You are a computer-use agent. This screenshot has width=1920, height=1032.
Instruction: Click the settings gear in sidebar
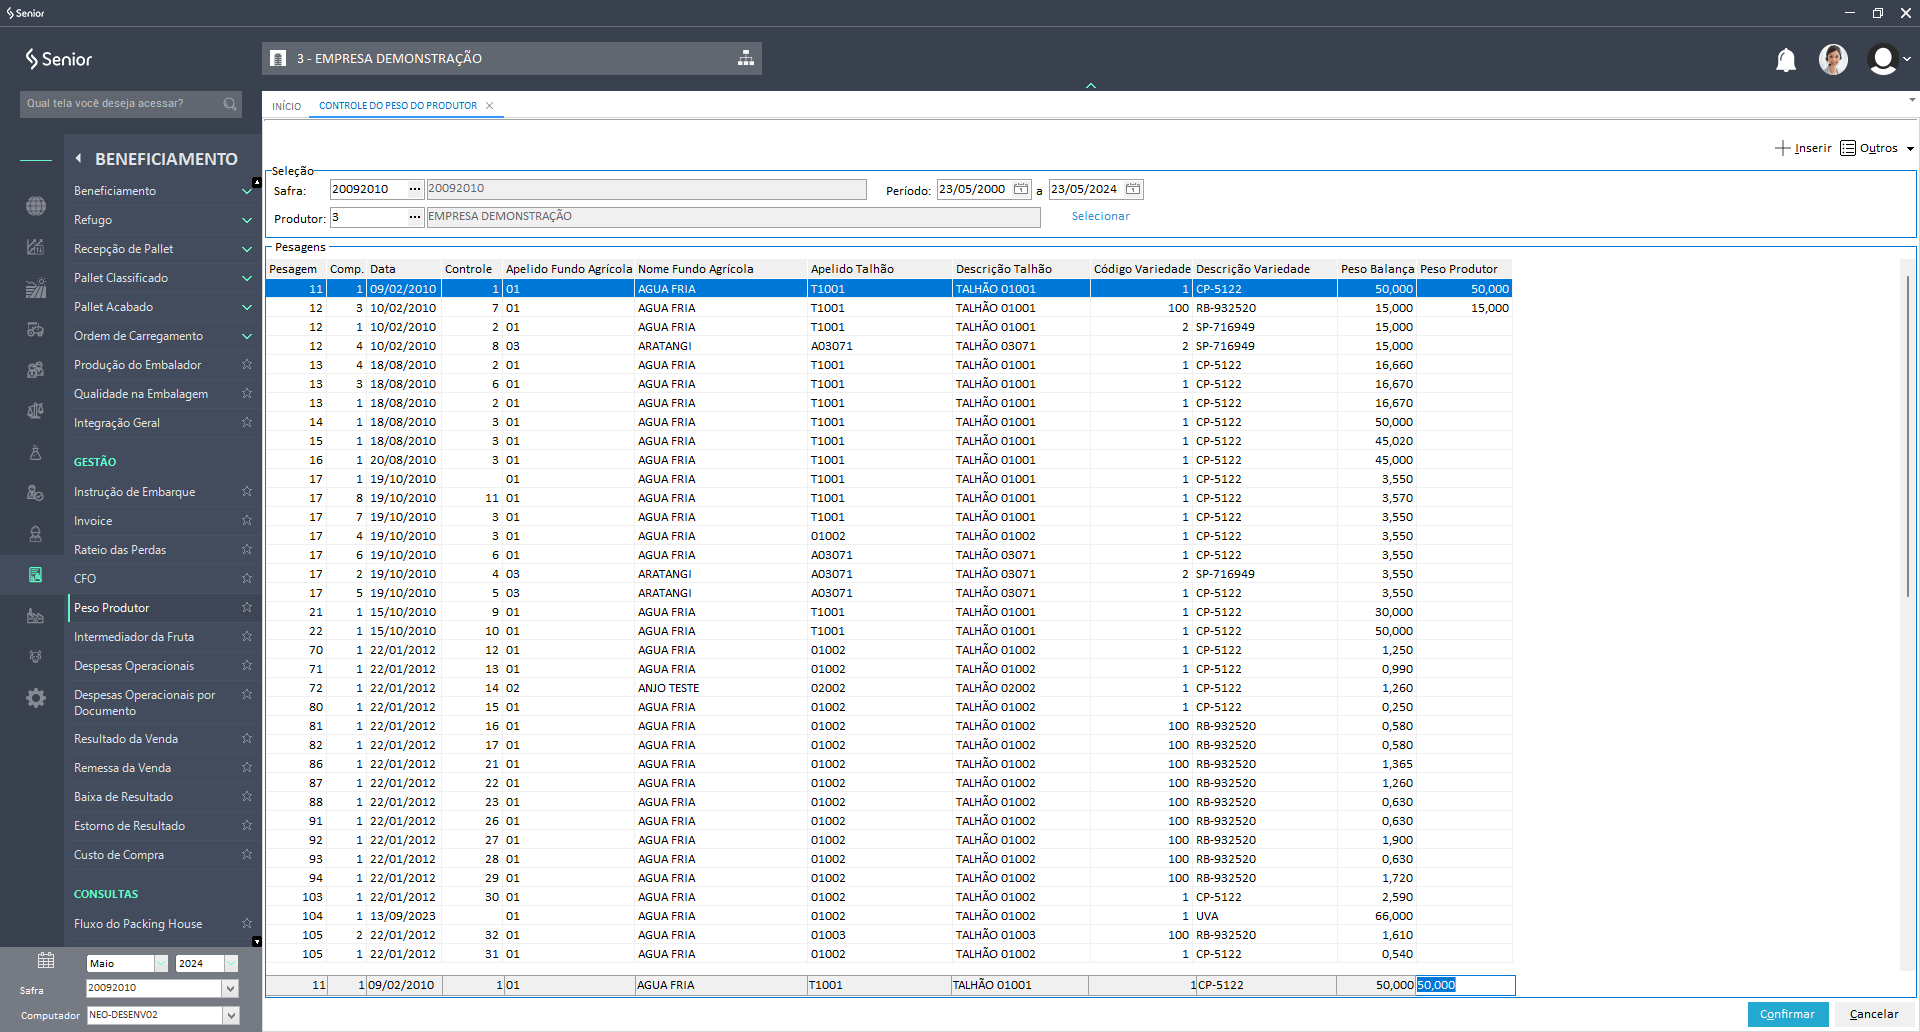36,698
